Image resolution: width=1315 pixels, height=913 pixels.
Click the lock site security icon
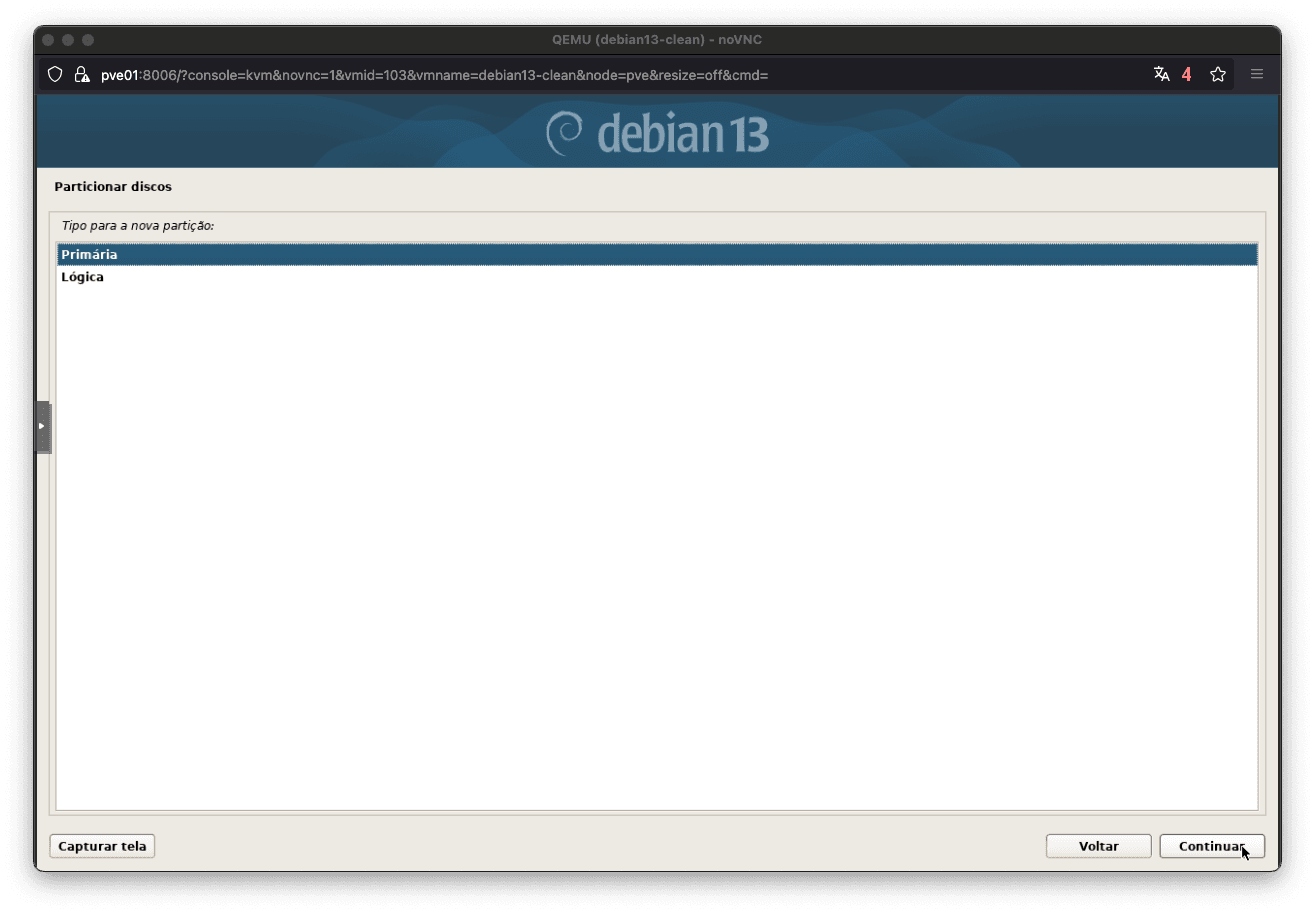click(82, 75)
